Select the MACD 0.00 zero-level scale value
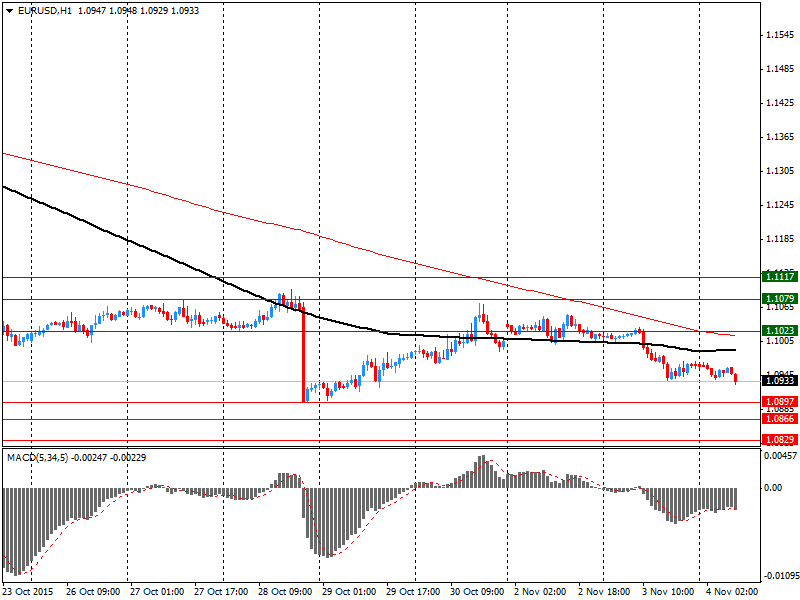 coord(773,488)
